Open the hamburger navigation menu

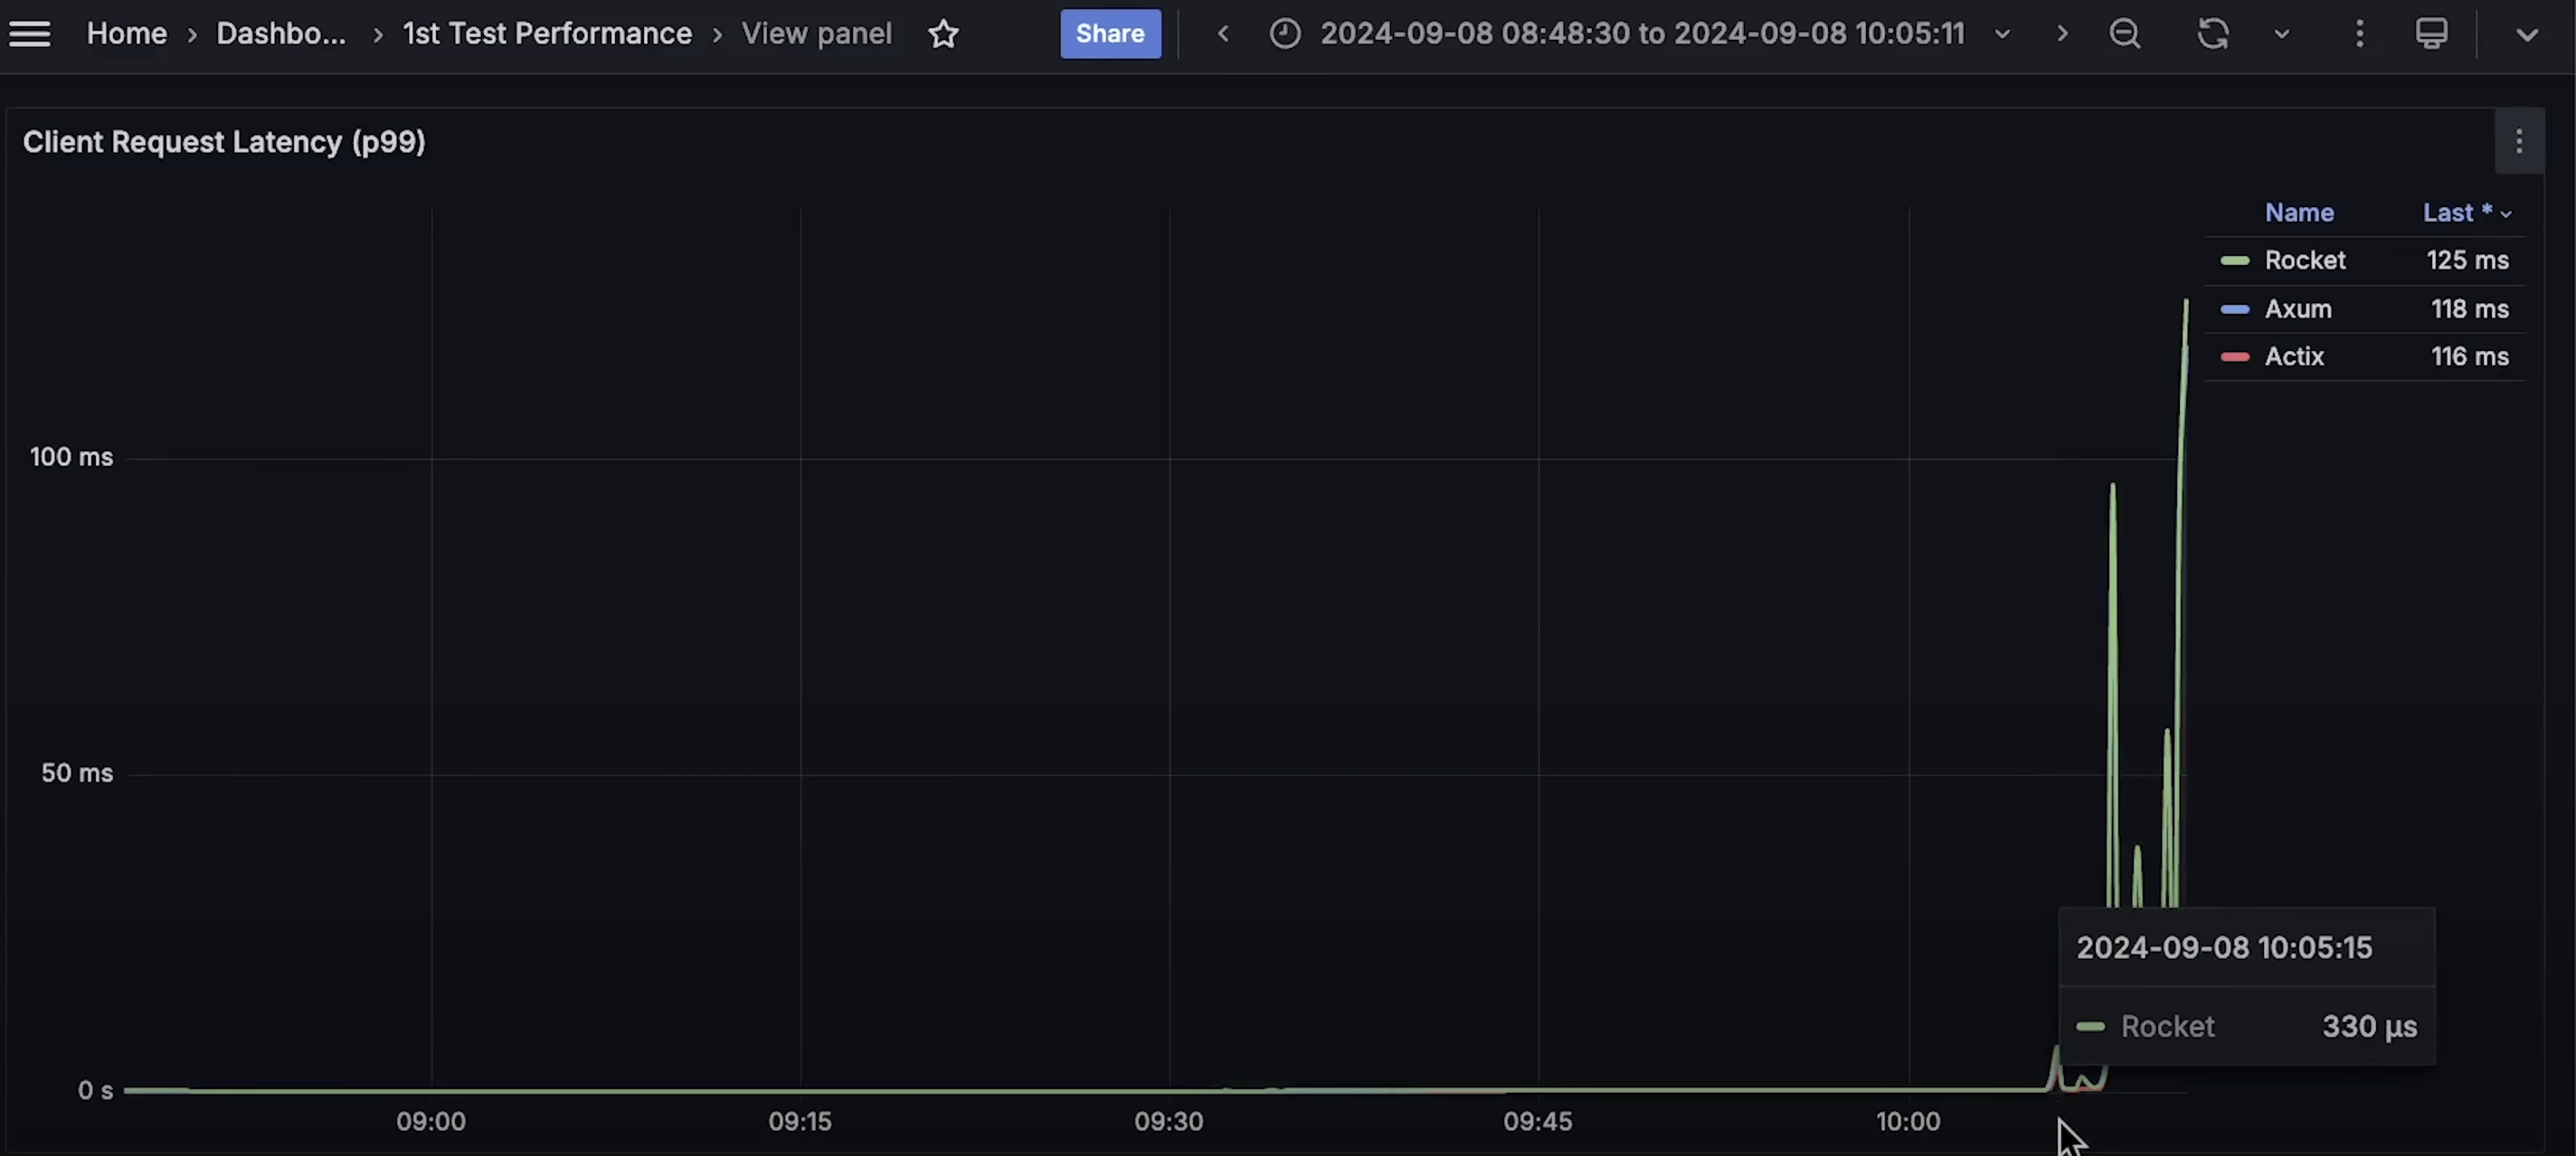(x=30, y=34)
